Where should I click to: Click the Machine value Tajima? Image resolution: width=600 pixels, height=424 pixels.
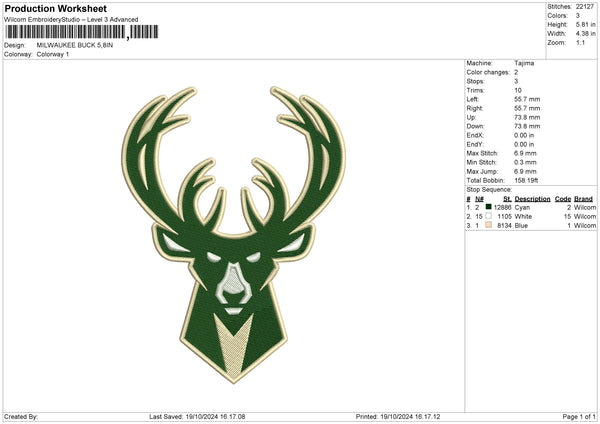[524, 63]
